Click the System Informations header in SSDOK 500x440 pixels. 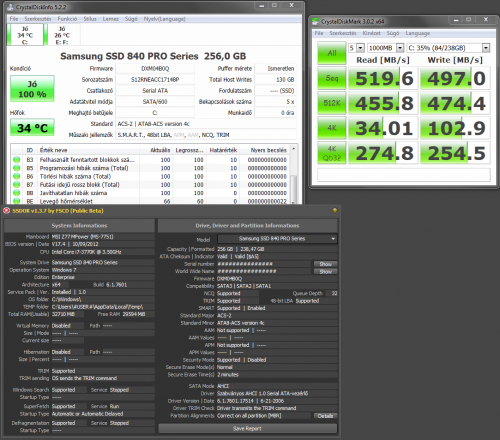(79, 226)
